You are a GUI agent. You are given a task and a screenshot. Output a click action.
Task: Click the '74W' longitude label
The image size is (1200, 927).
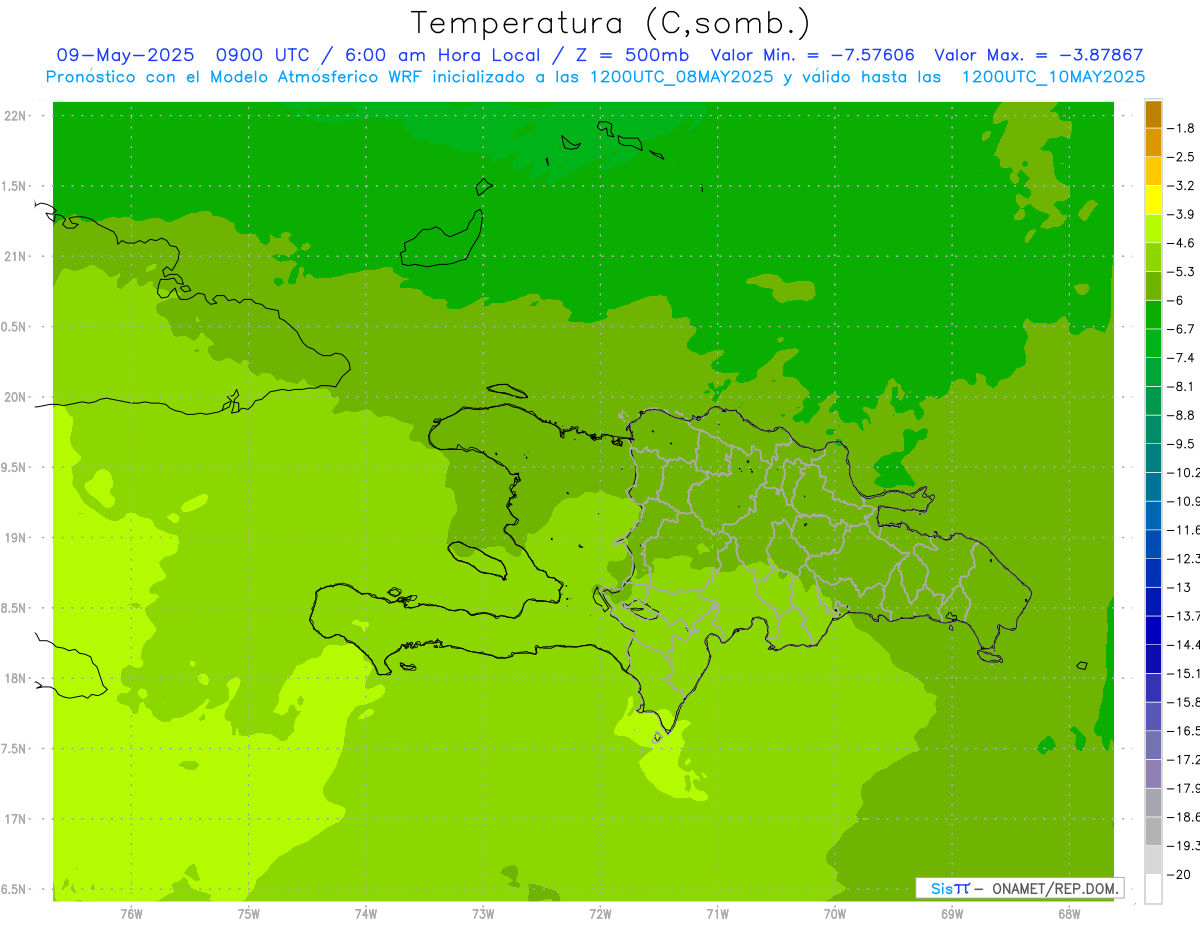coord(366,913)
